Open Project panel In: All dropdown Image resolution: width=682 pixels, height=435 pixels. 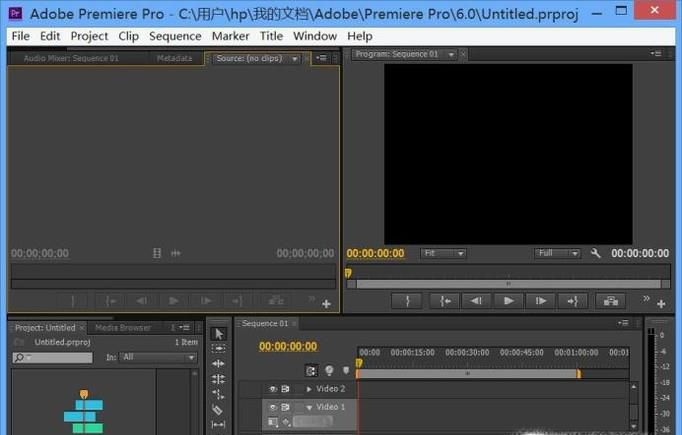[158, 357]
